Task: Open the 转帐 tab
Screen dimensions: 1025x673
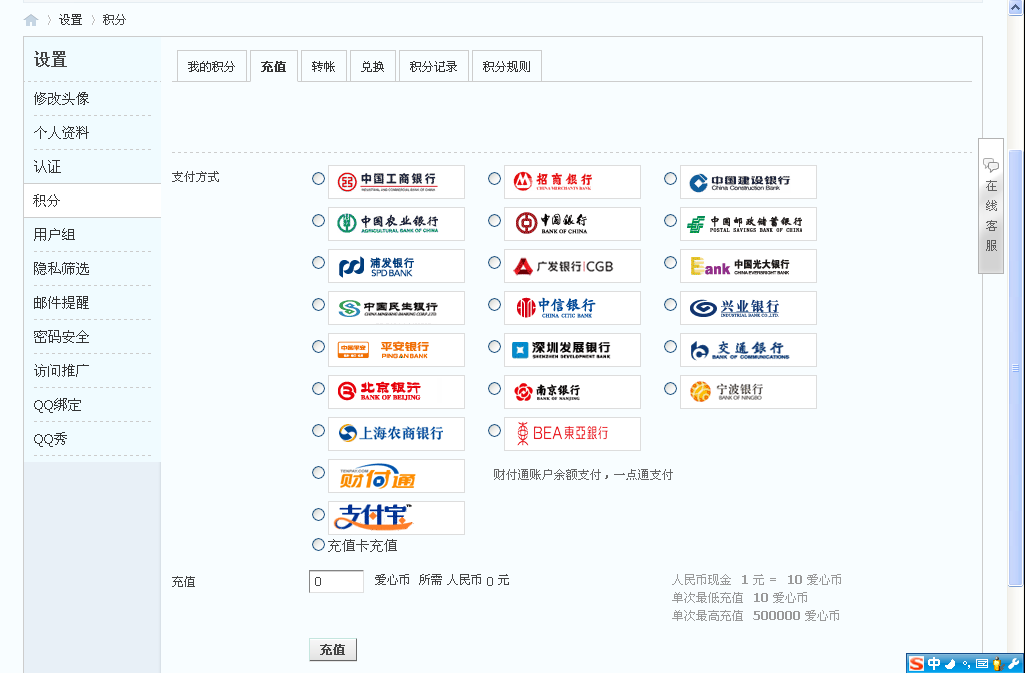Action: click(324, 66)
